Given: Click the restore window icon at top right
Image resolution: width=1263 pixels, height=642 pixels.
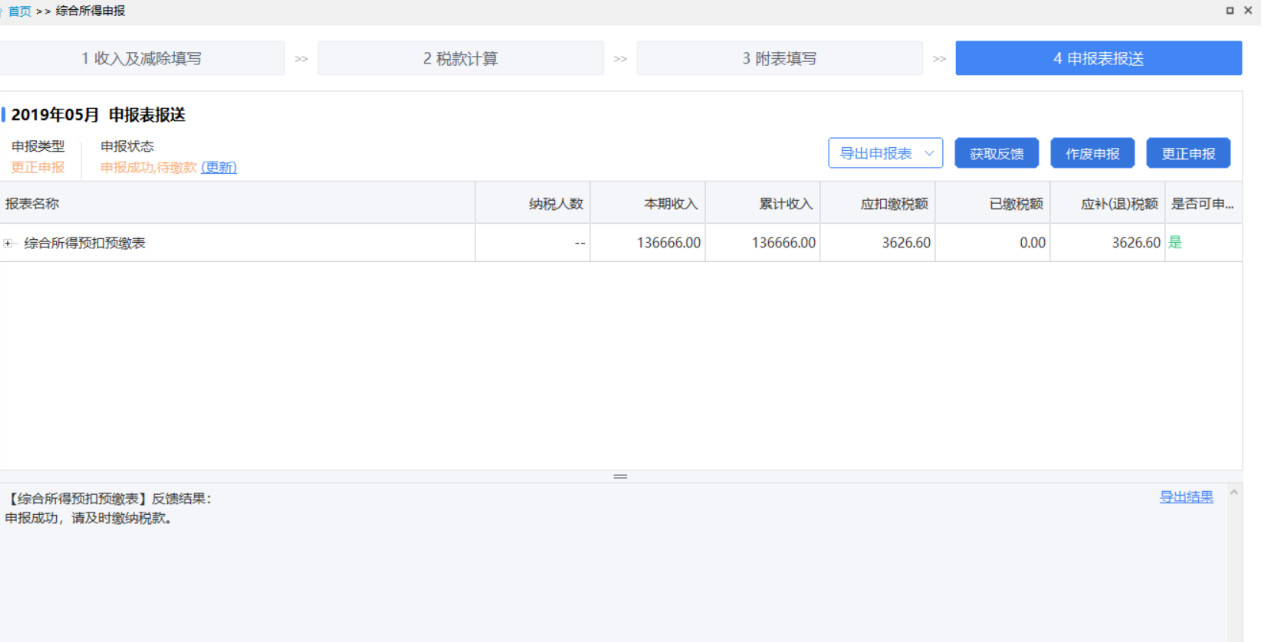Looking at the screenshot, I should 1230,11.
